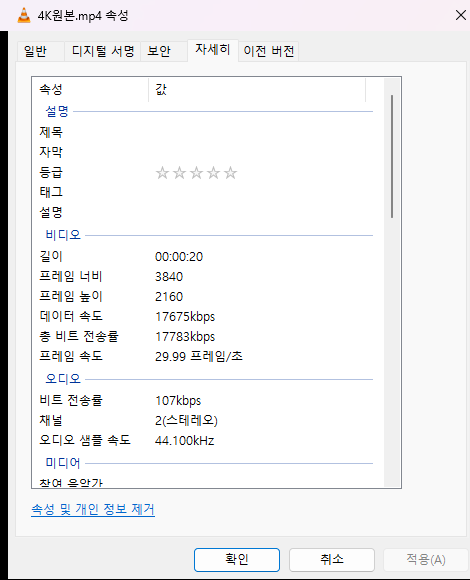Set rating to five stars
The height and width of the screenshot is (580, 470).
pyautogui.click(x=230, y=173)
